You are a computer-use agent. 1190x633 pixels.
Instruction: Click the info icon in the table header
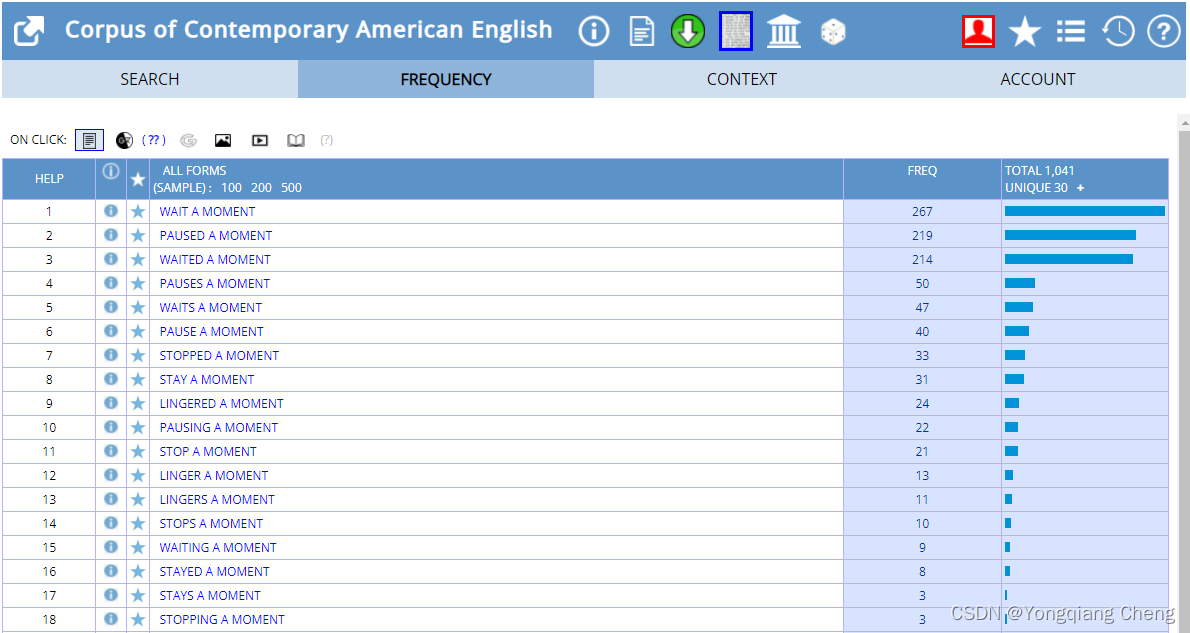[x=111, y=172]
